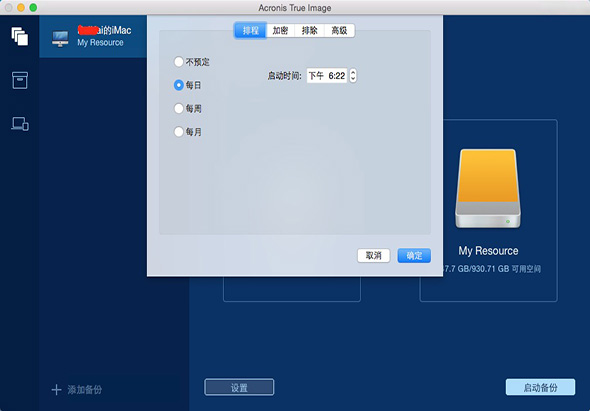Viewport: 590px width, 411px height.
Task: Click the 启动时间 stepper arrows
Action: [353, 76]
